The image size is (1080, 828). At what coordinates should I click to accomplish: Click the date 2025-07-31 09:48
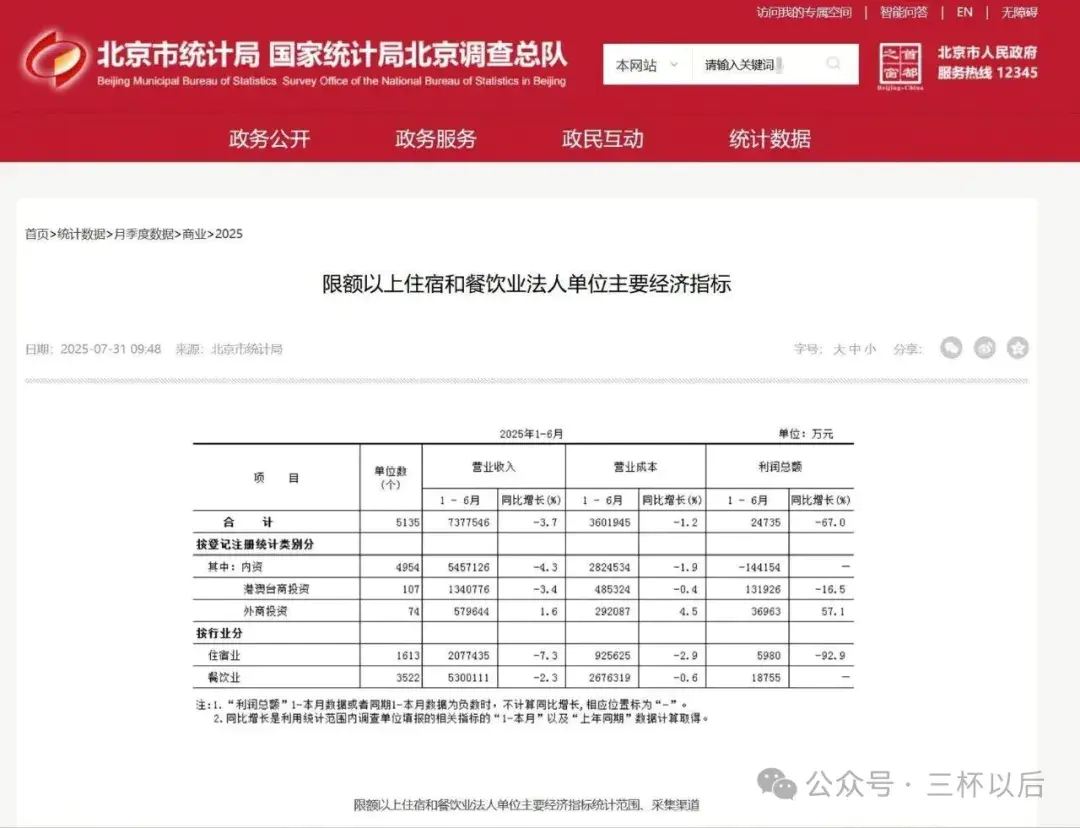(x=110, y=349)
